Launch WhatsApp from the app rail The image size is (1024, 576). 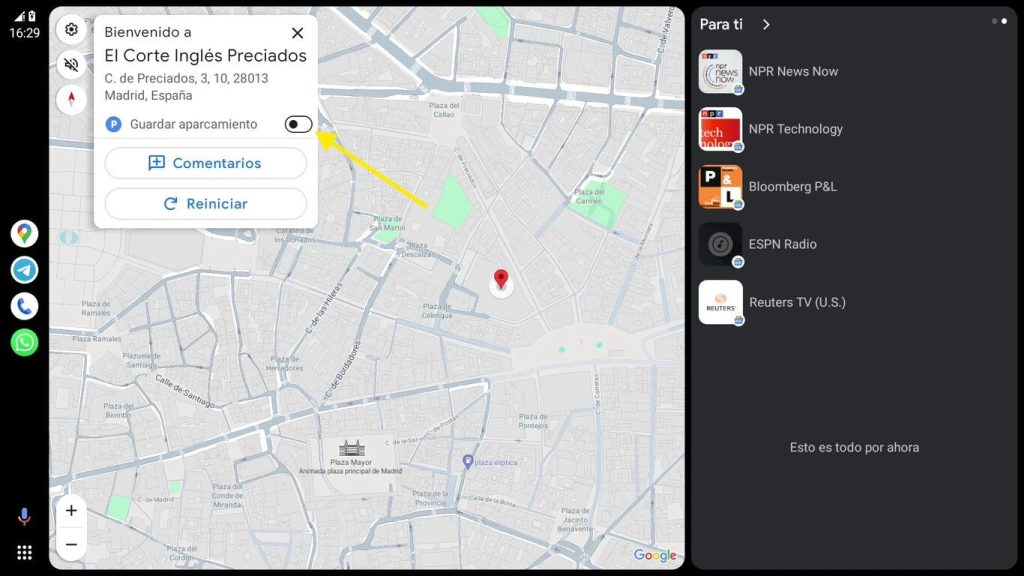[24, 342]
